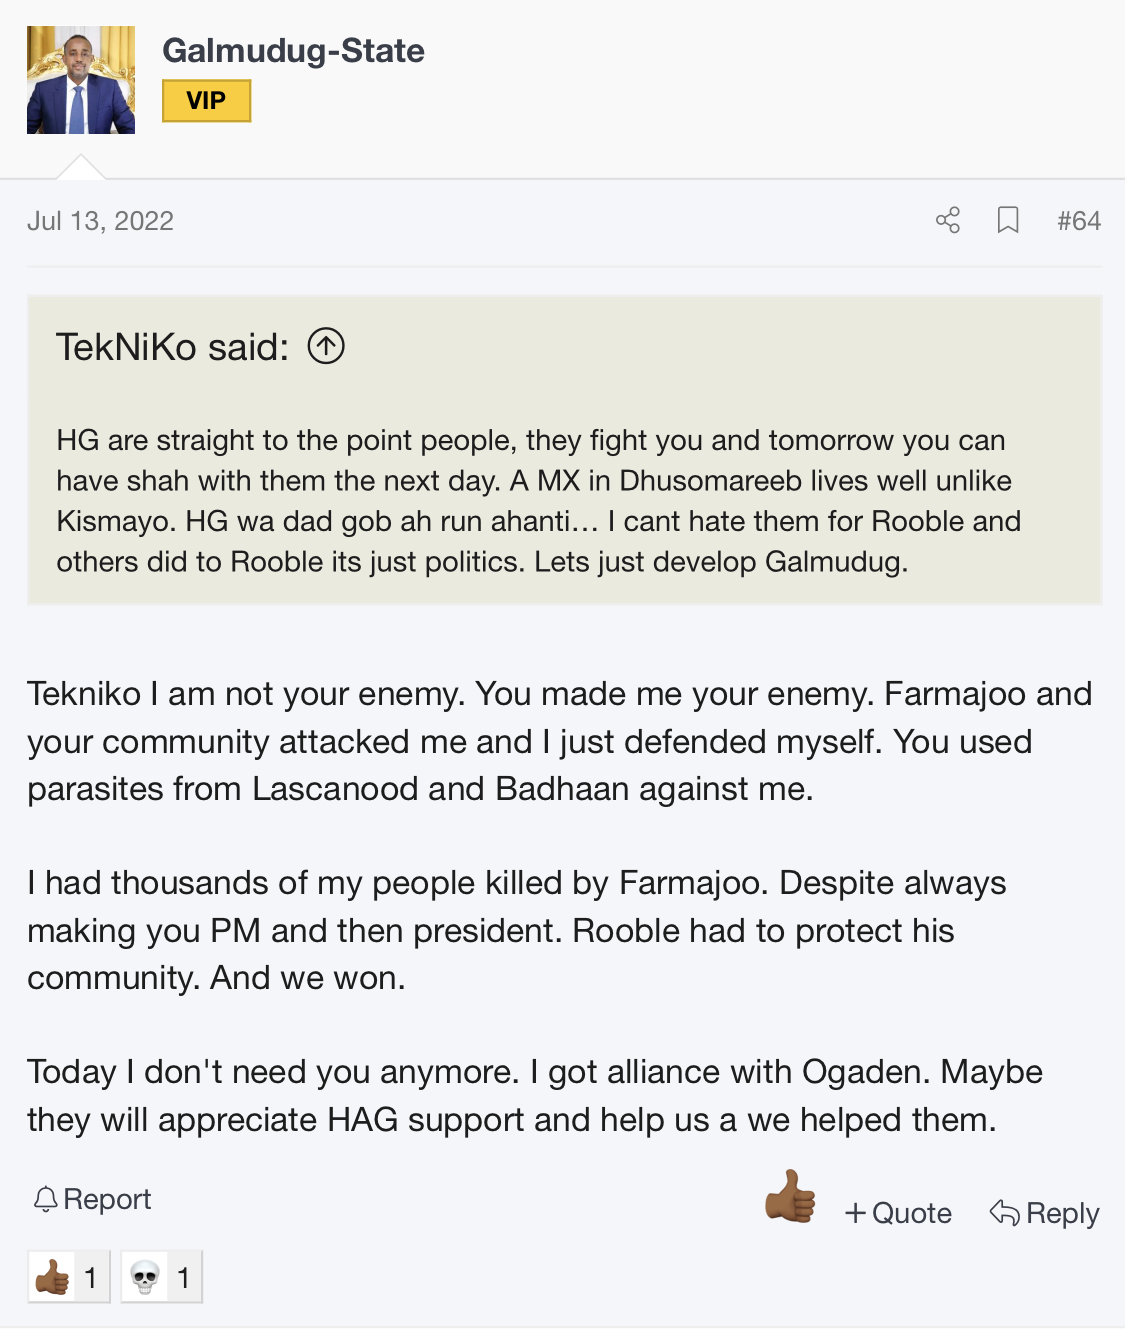Add post to multi-quote with +Quote
Screen dimensions: 1125x1331
click(898, 1213)
